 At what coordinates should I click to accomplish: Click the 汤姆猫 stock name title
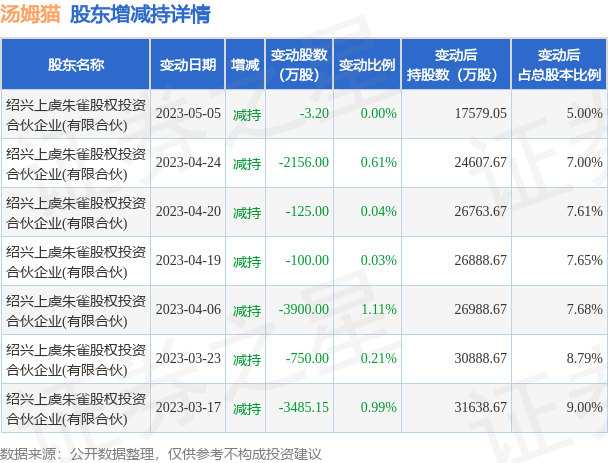click(30, 15)
